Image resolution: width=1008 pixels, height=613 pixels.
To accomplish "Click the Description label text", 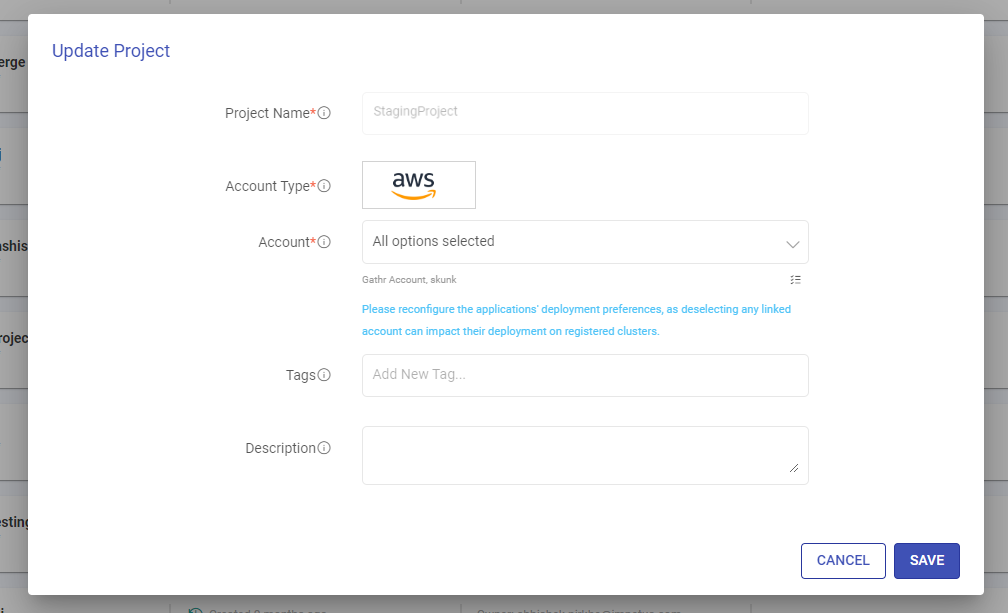I will [280, 449].
